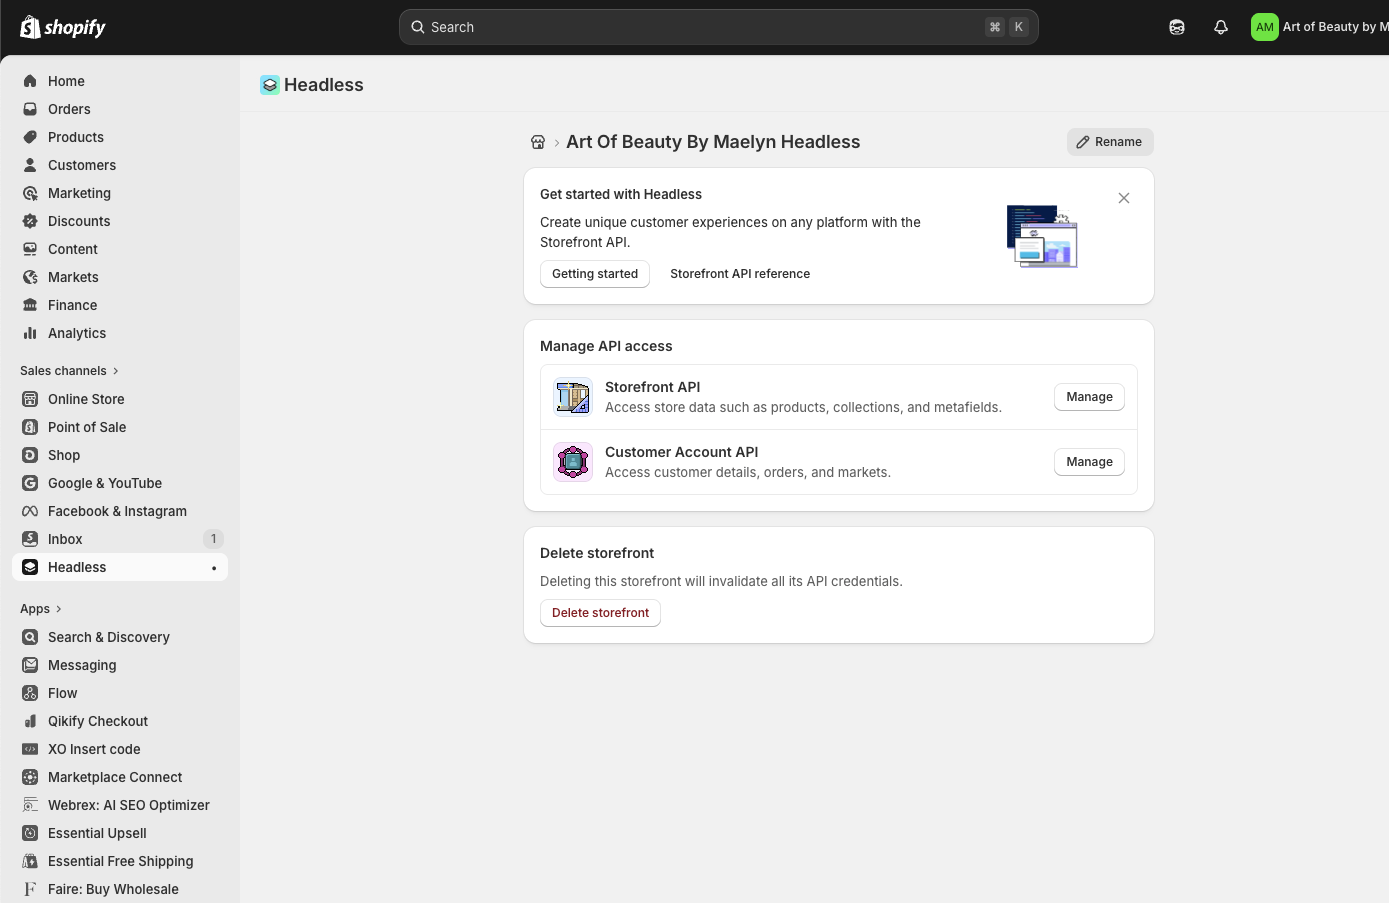The height and width of the screenshot is (903, 1389).
Task: Click the Discounts icon in sidebar
Action: (x=30, y=221)
